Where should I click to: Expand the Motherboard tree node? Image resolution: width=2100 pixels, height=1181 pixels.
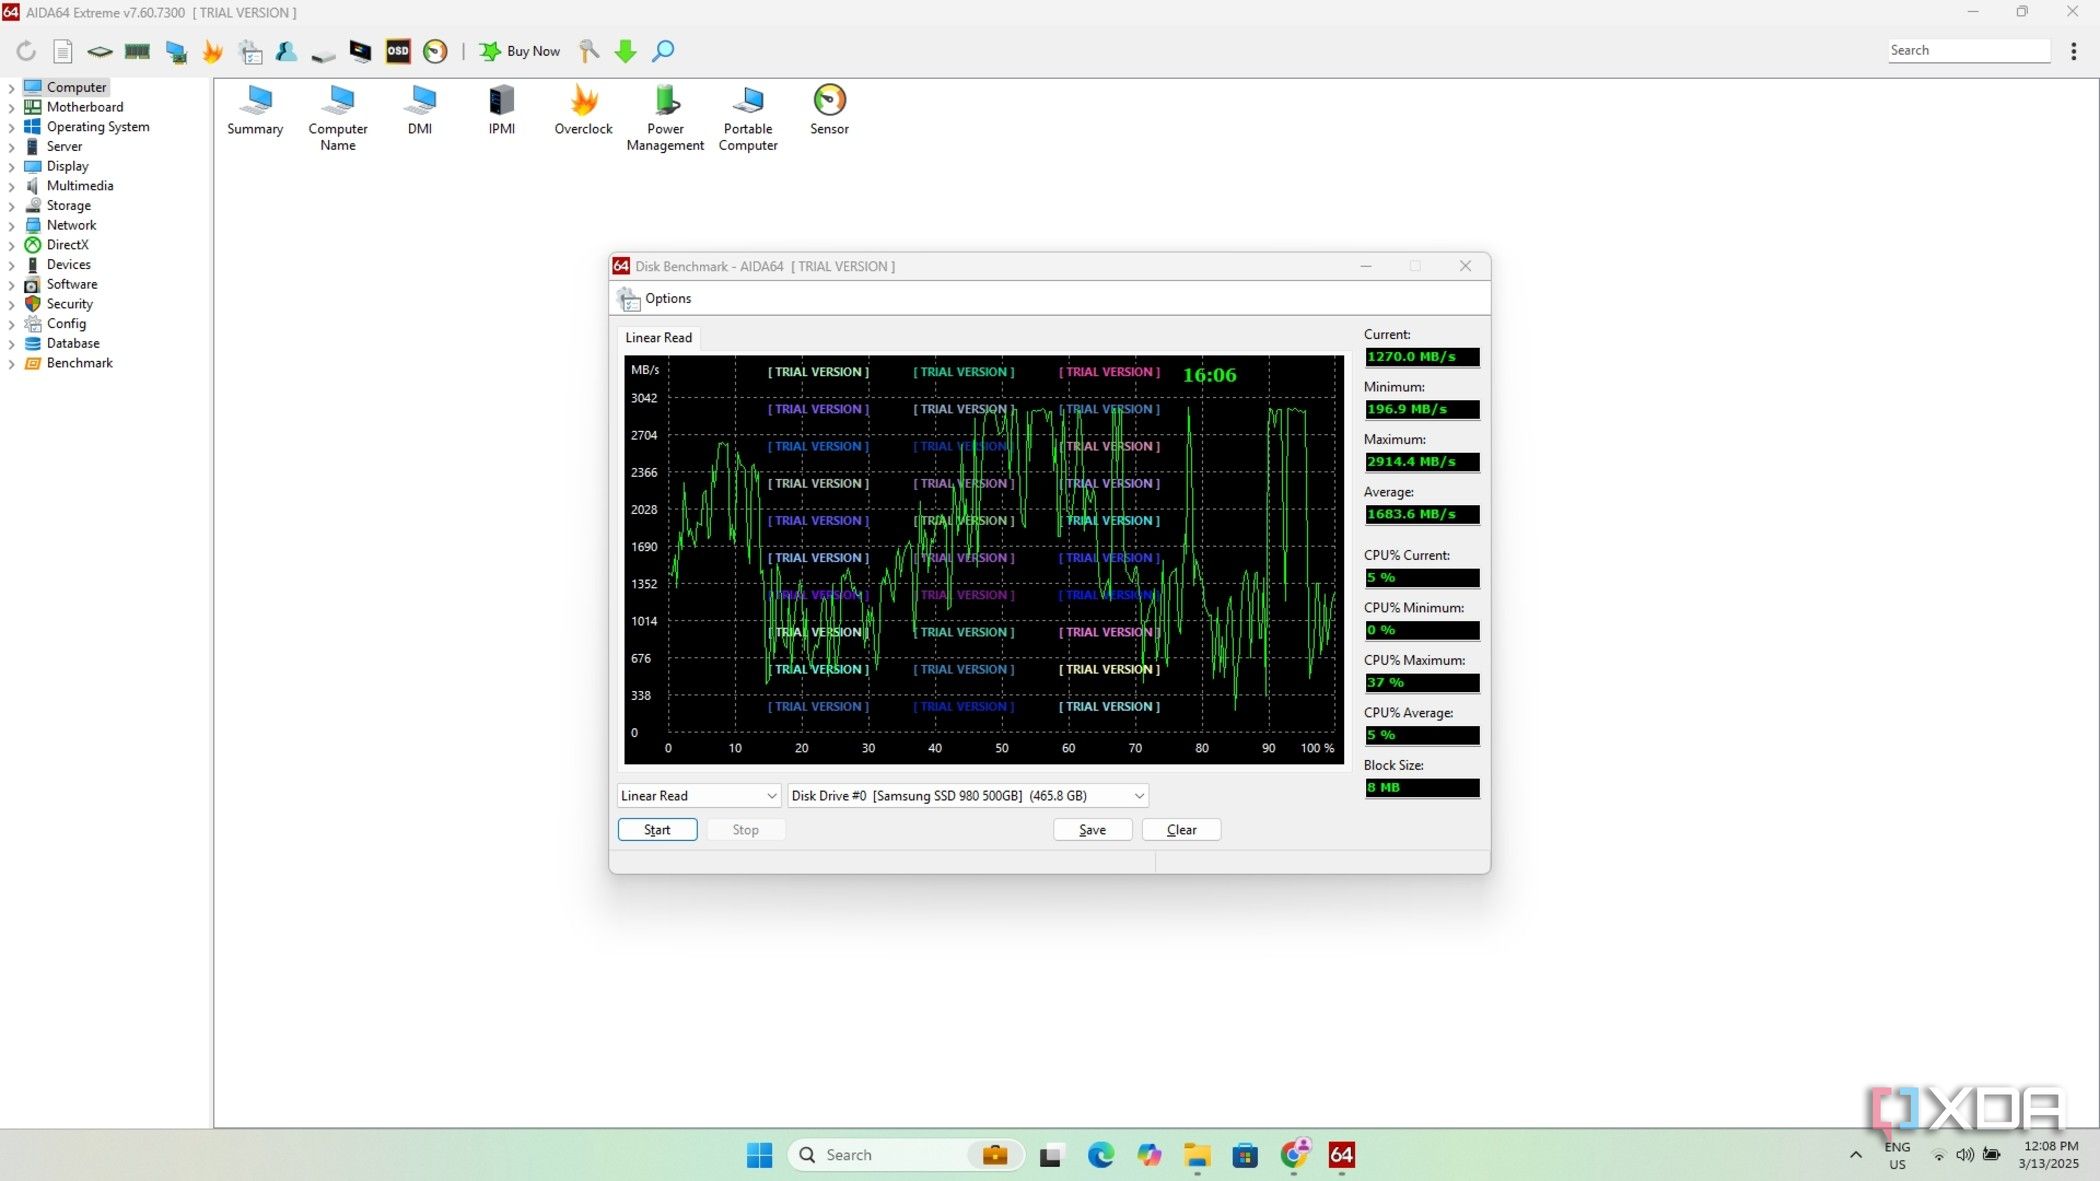(11, 108)
